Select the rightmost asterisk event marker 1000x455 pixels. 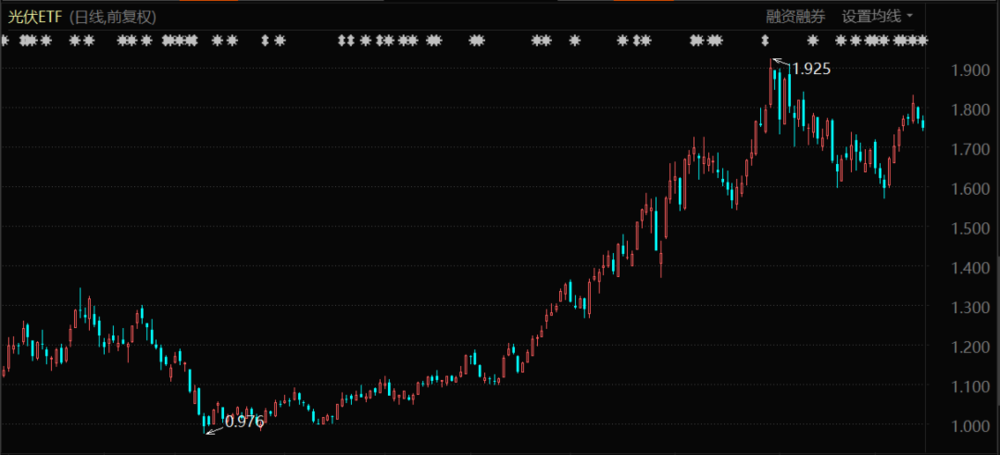(922, 41)
